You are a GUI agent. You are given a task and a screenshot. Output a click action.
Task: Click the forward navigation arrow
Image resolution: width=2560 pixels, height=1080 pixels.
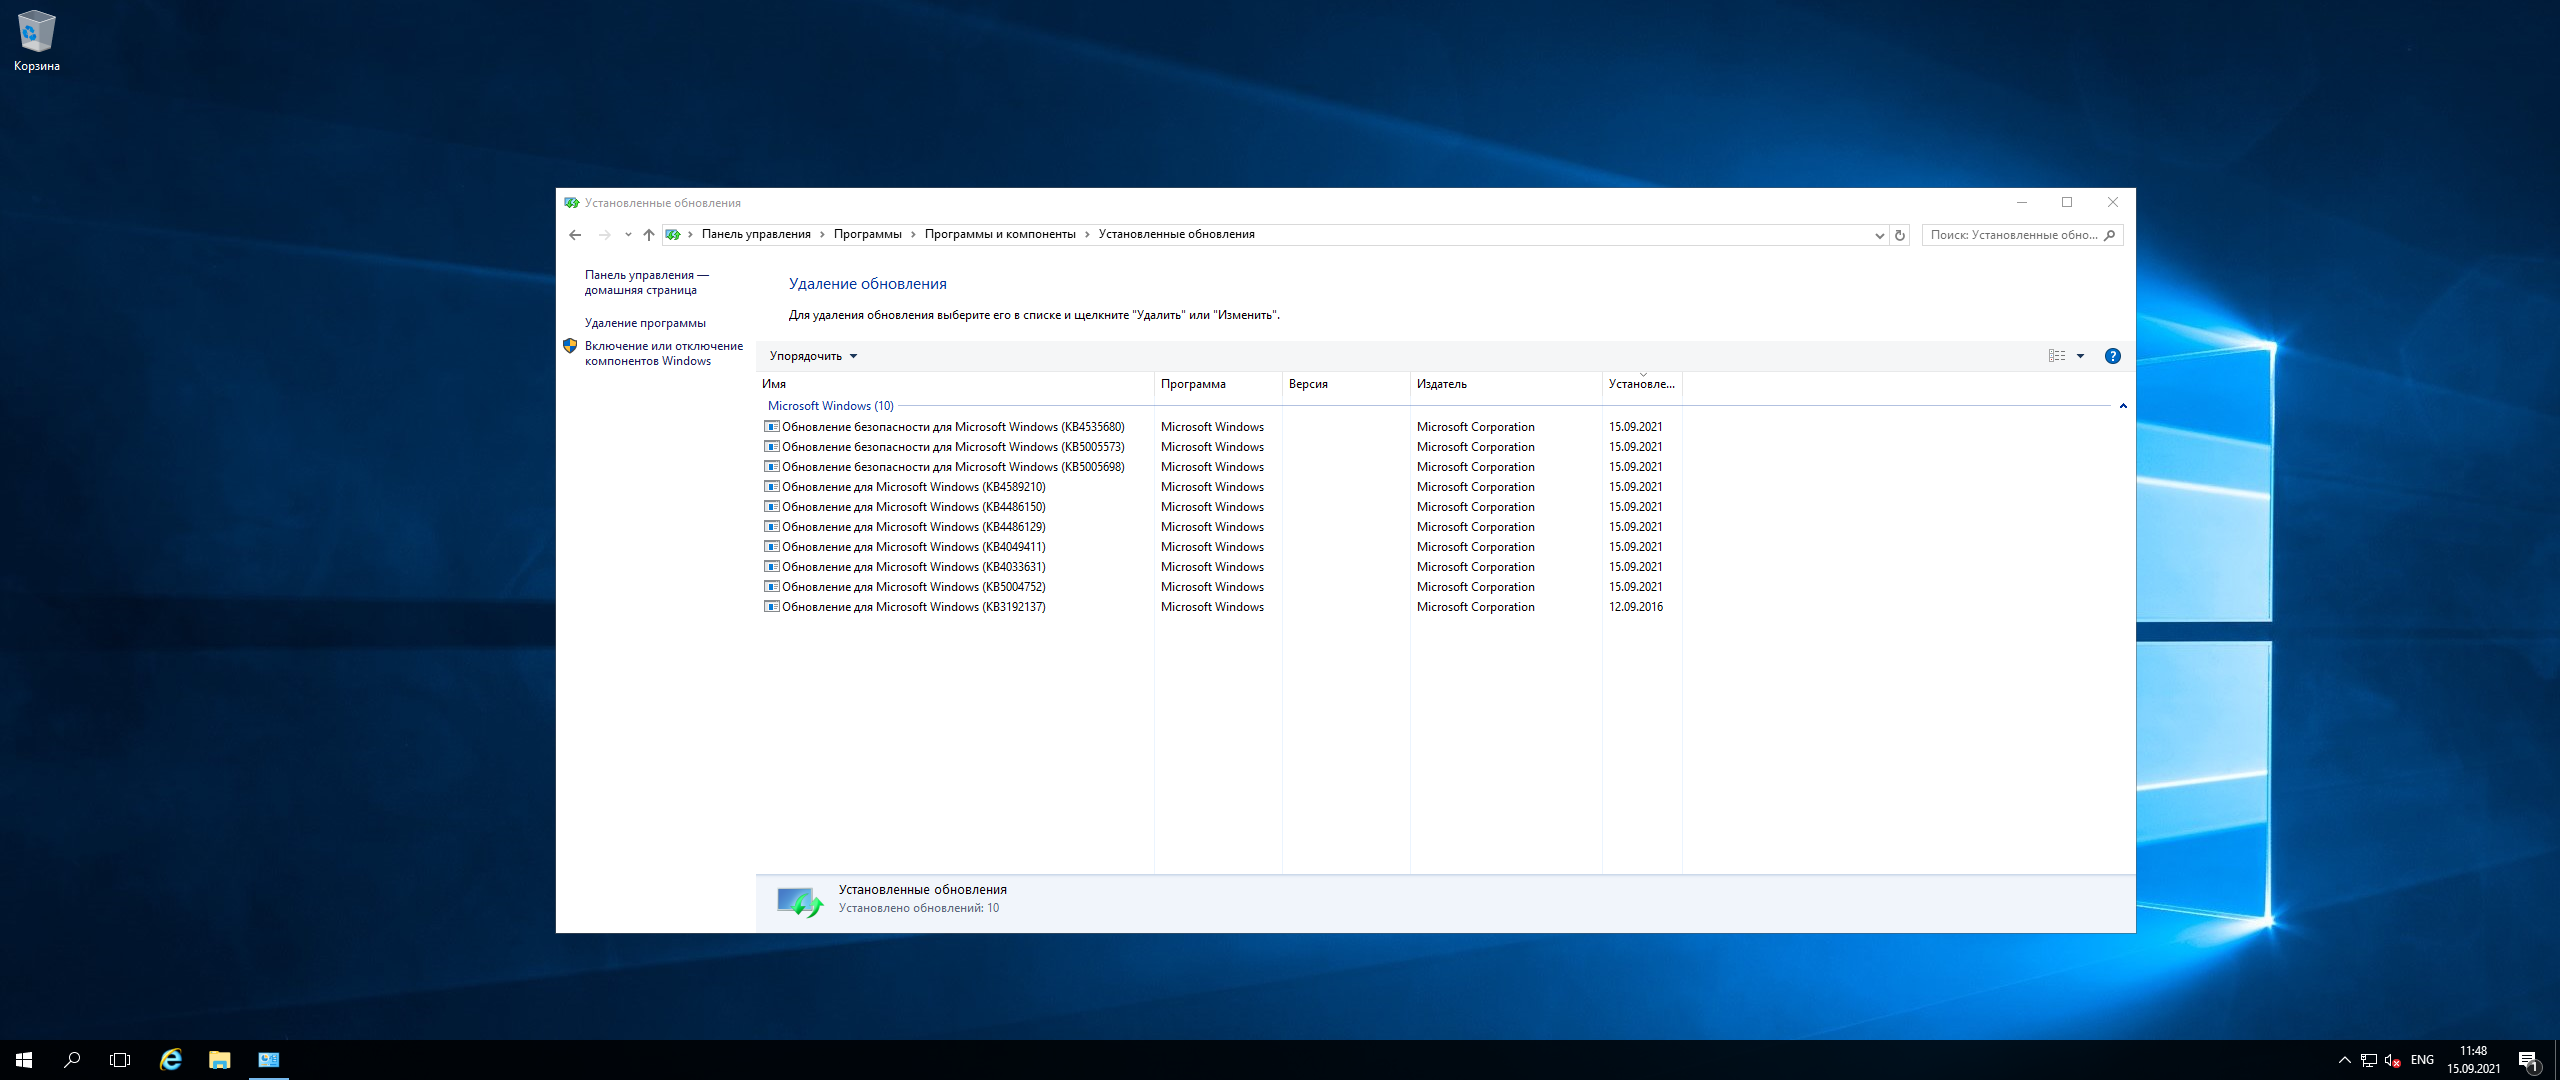[604, 235]
